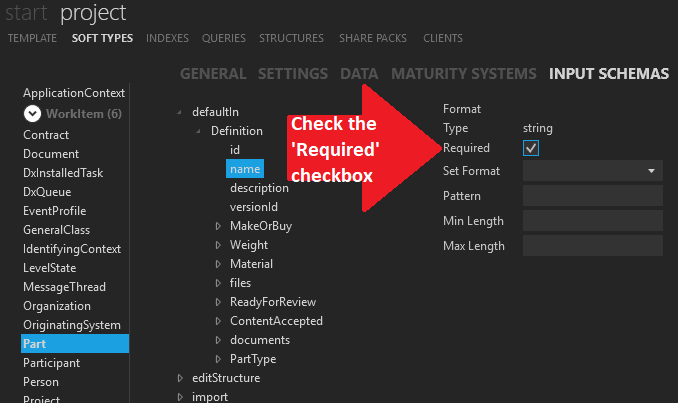The image size is (678, 403).
Task: Expand the MakeOrBuy node
Action: 218,226
